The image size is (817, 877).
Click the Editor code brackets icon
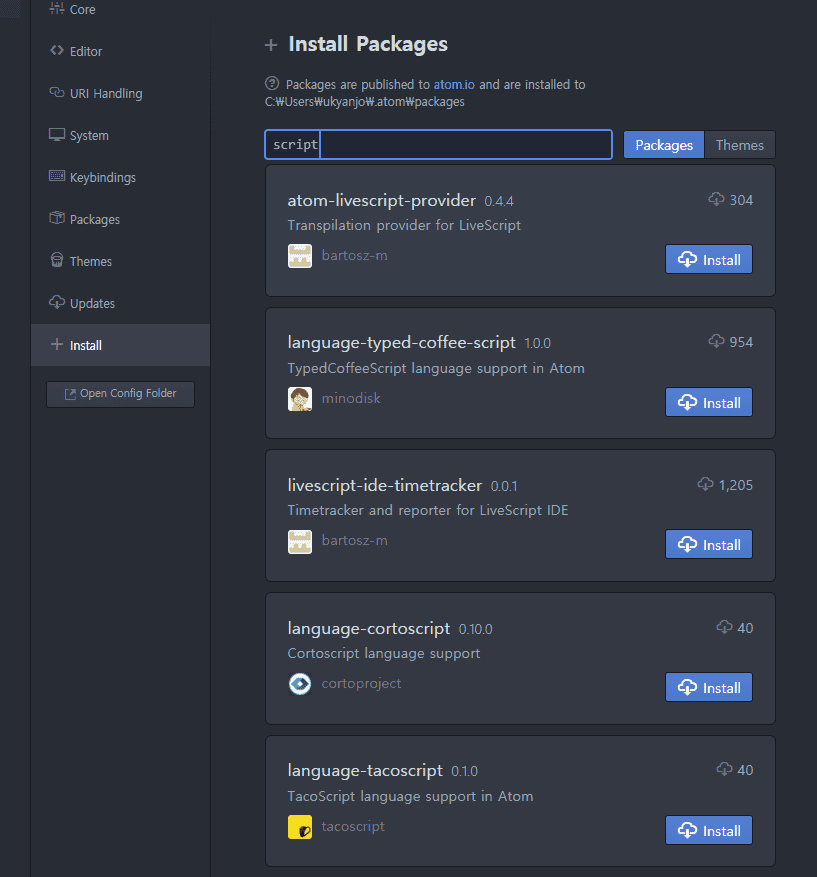click(56, 50)
